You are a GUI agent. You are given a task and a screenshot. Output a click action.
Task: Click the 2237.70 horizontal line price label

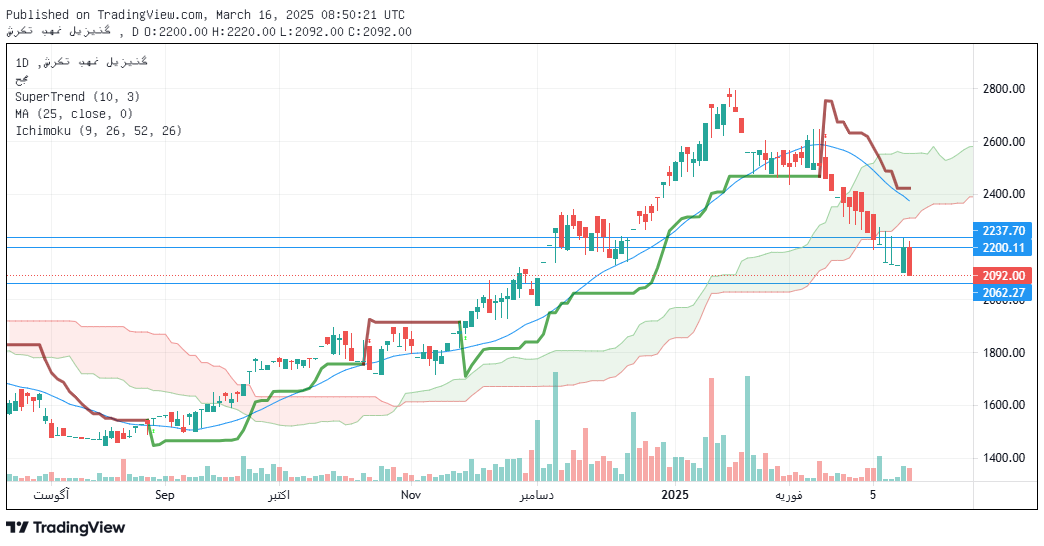click(1004, 230)
